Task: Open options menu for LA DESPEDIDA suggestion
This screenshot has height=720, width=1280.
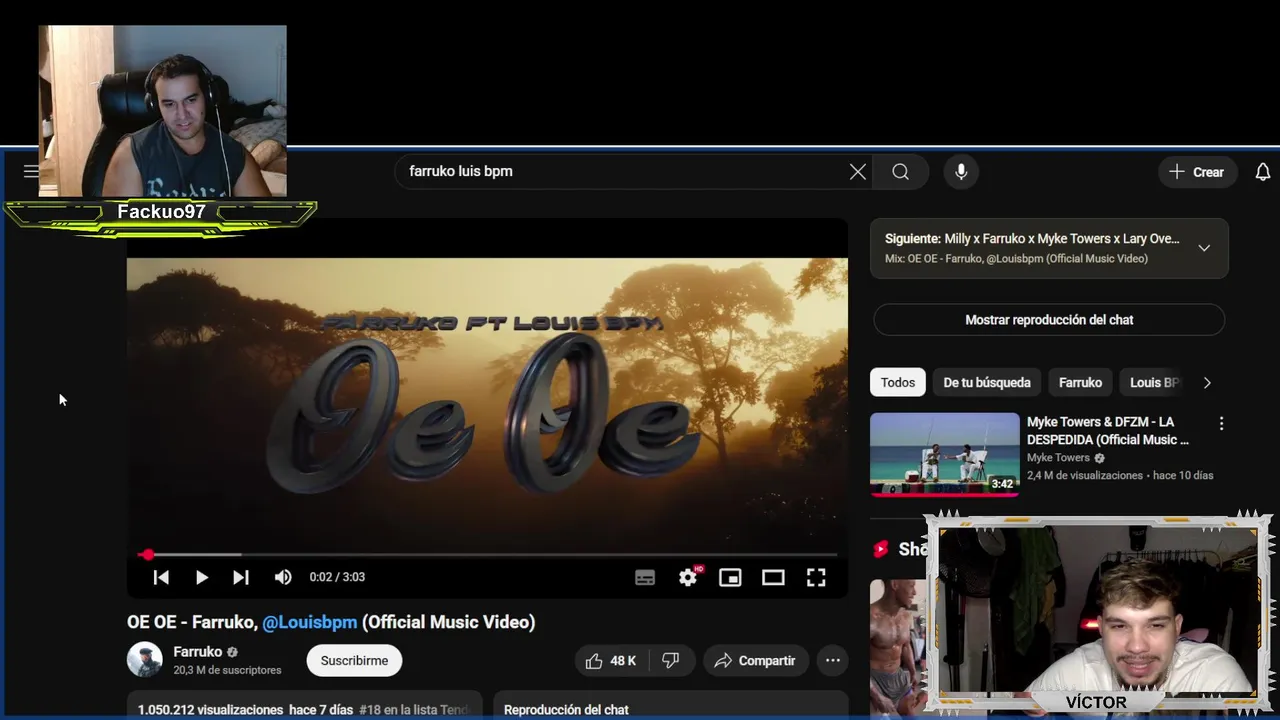Action: point(1221,424)
